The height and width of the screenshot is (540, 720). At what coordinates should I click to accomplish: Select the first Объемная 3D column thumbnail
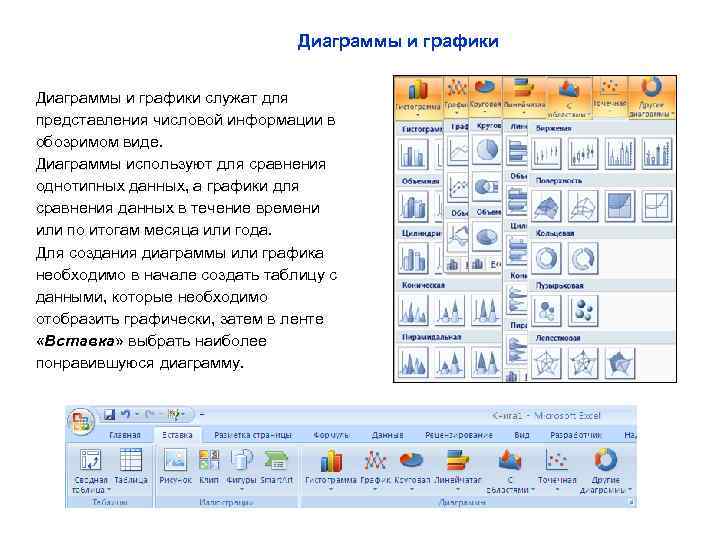click(413, 206)
